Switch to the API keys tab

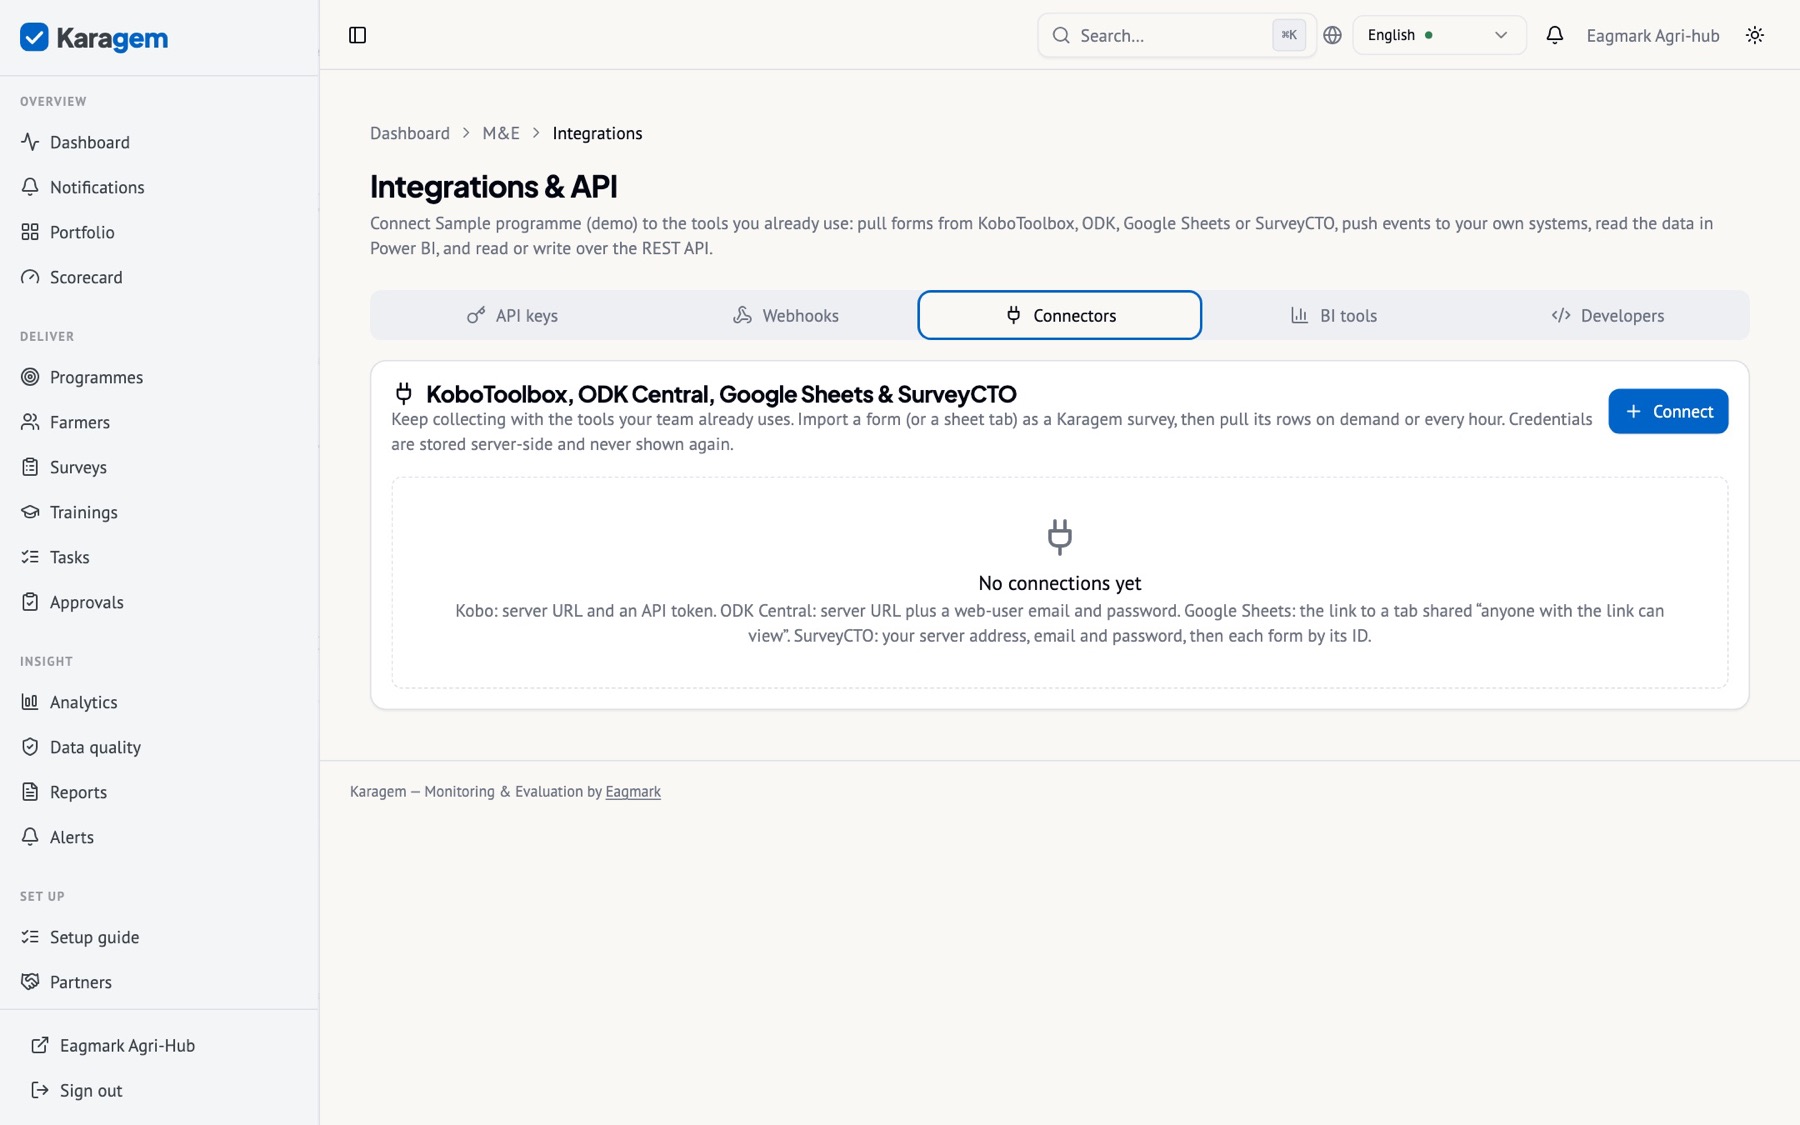[x=512, y=315]
